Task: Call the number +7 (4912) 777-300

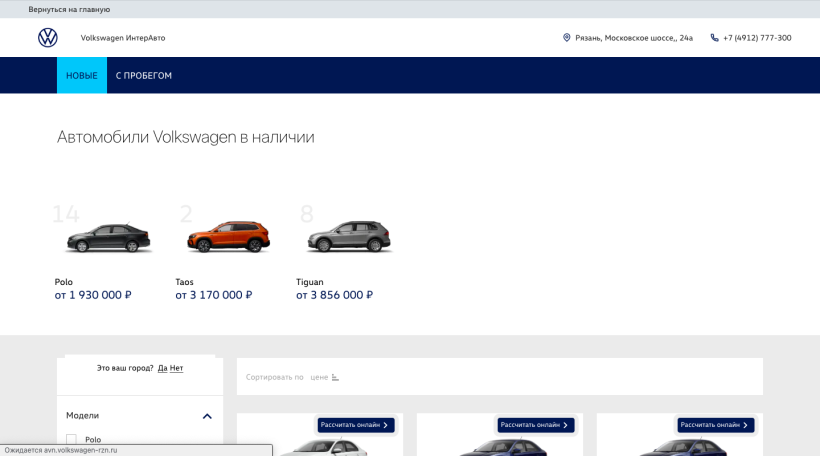Action: [757, 38]
